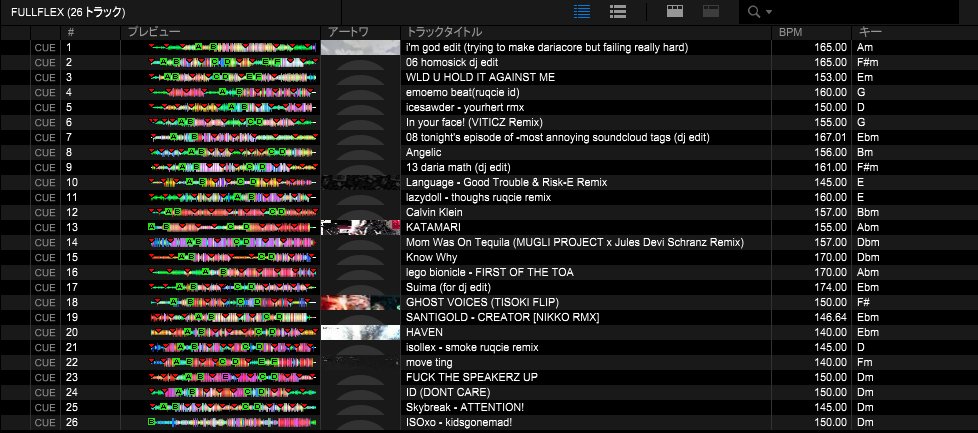This screenshot has height=433, width=978.
Task: Select track "In your face! (VITICZ Remix)"
Action: tap(474, 122)
